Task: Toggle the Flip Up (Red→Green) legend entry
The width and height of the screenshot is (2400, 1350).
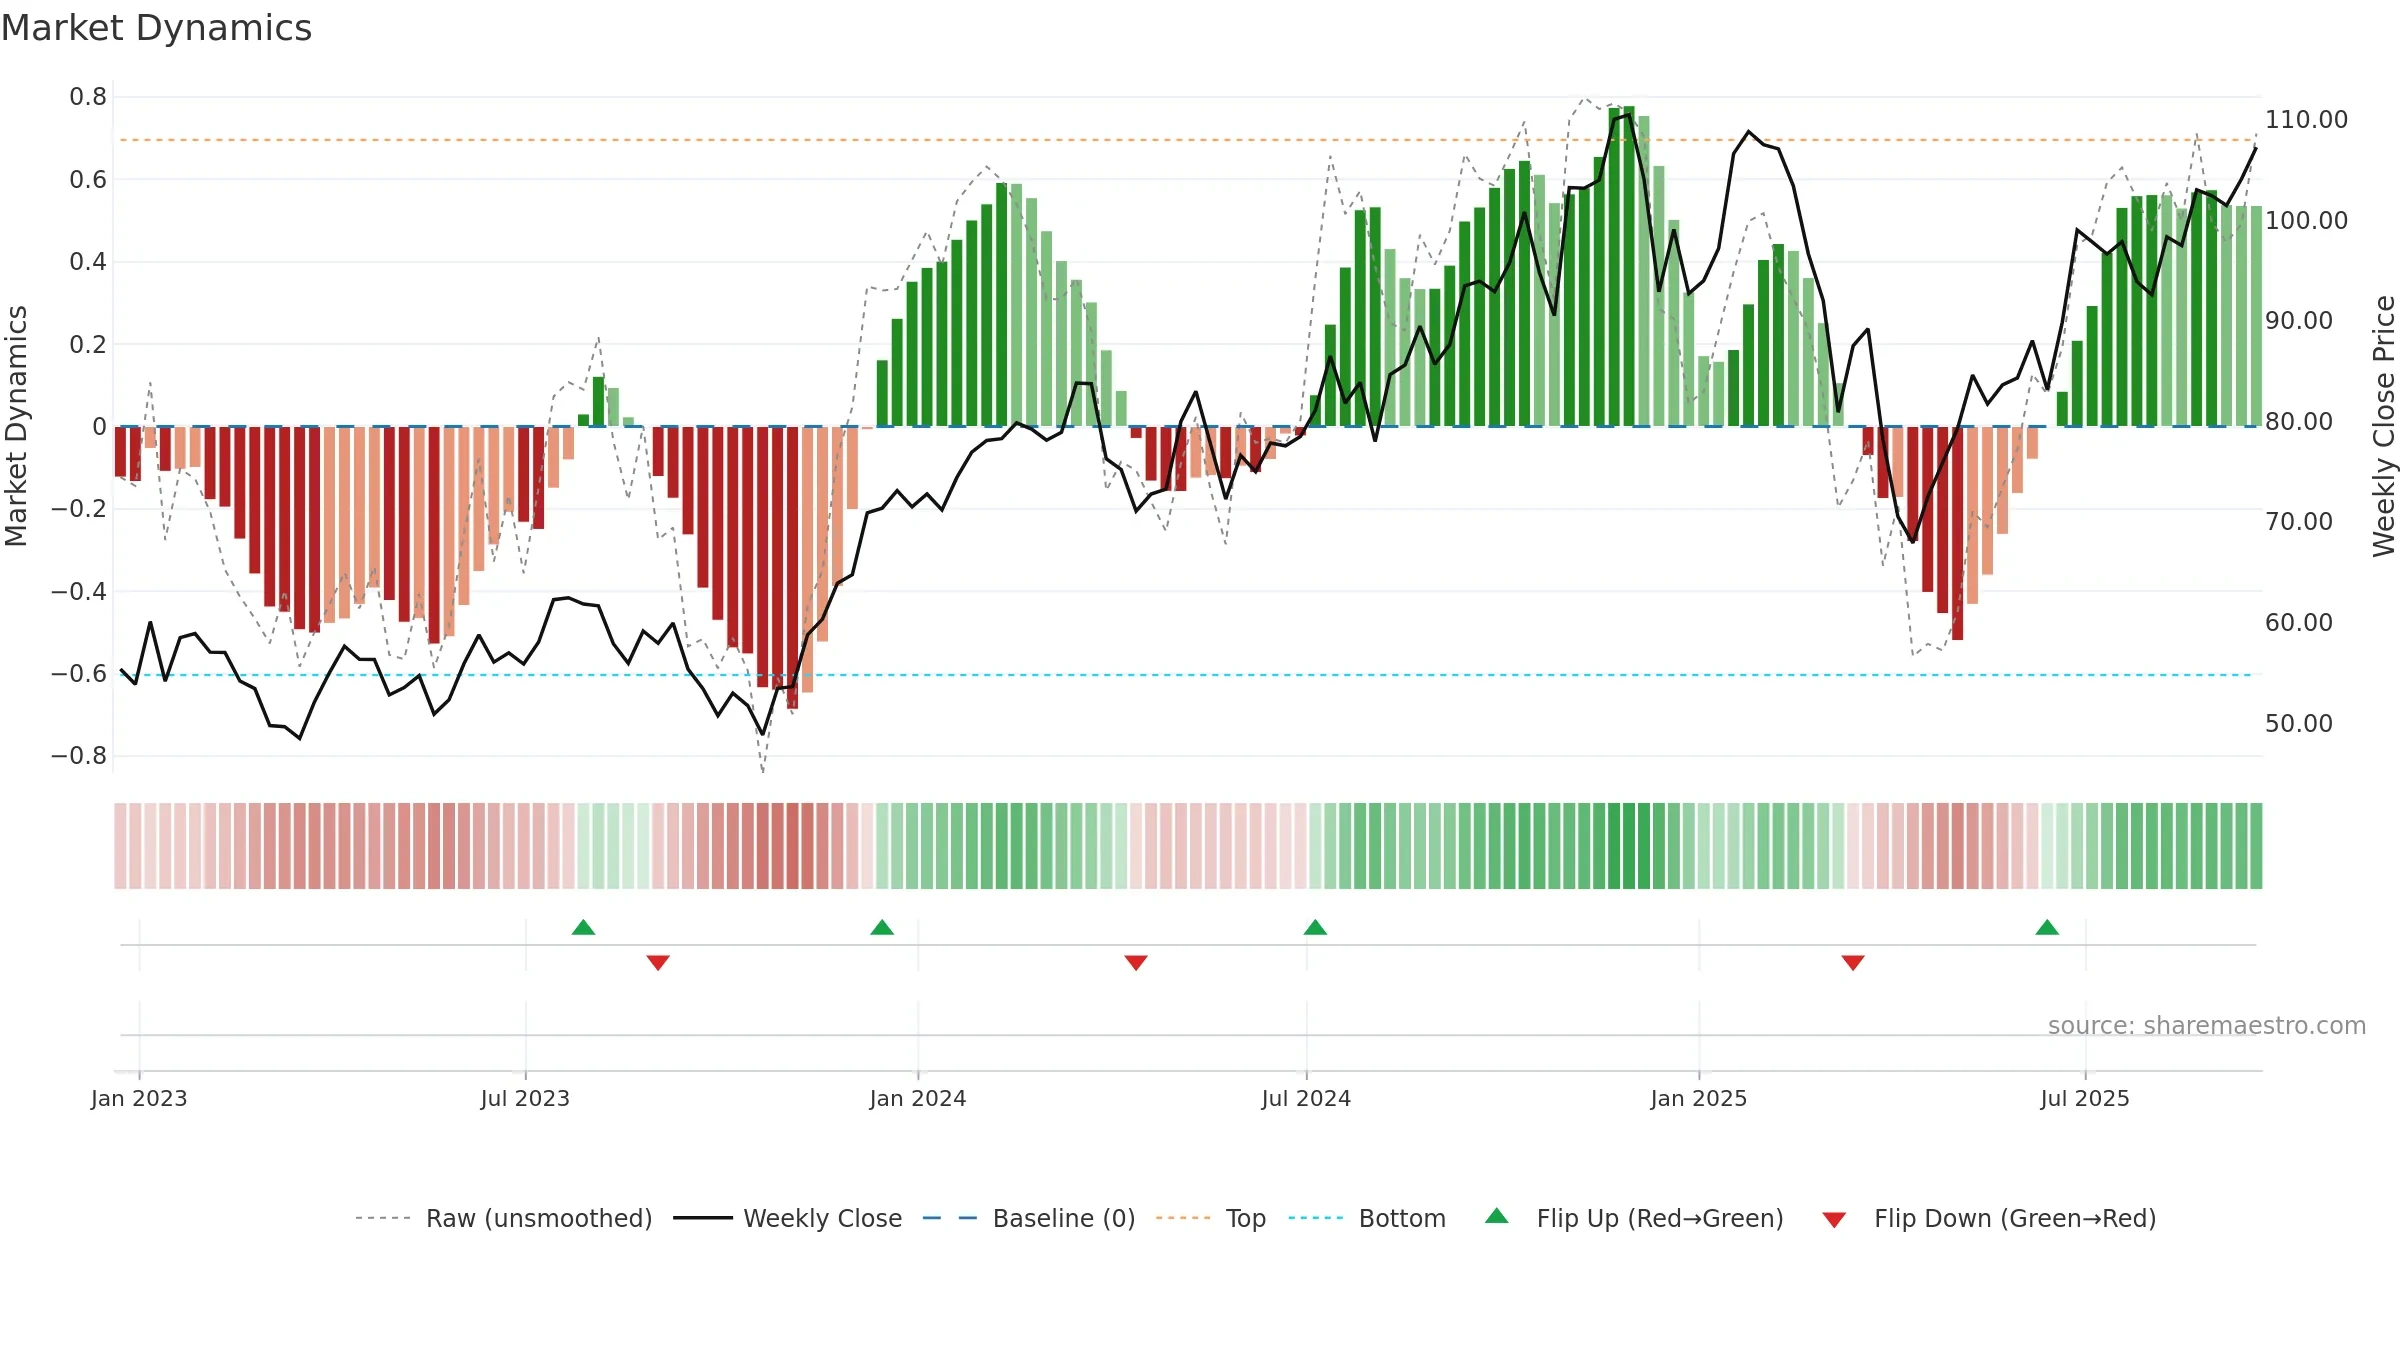Action: pos(1634,1218)
